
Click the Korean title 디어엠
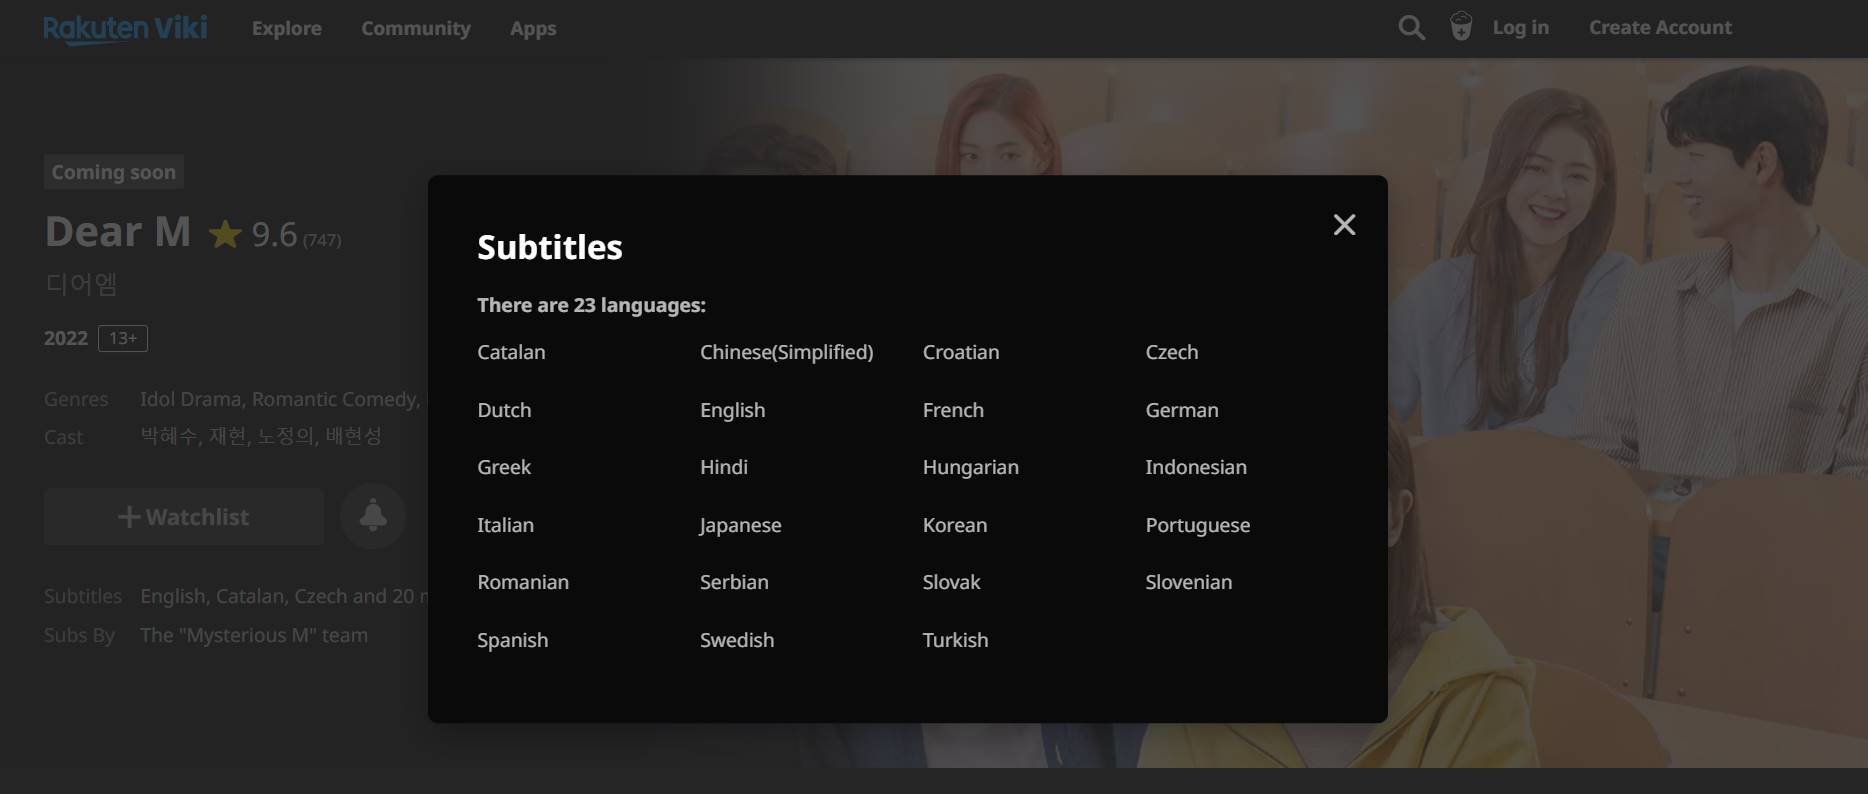(x=81, y=284)
